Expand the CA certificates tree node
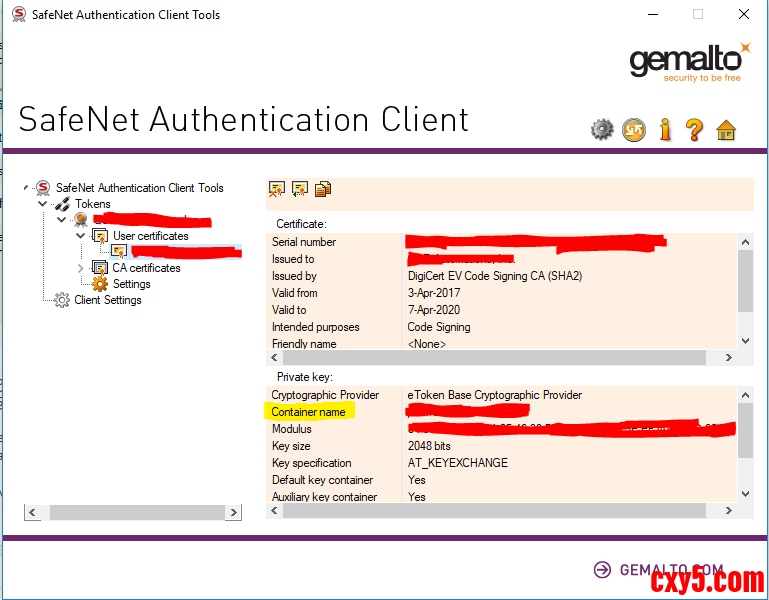769x600 pixels. tap(81, 268)
